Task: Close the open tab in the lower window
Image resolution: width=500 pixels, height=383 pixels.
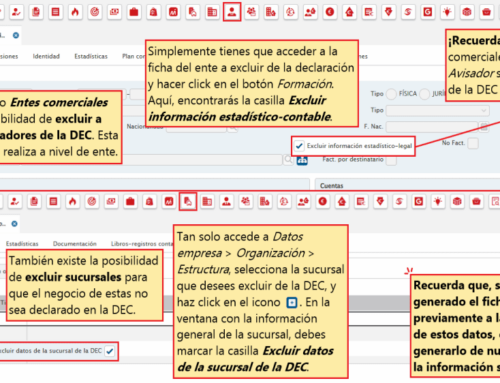Action: coord(14,224)
